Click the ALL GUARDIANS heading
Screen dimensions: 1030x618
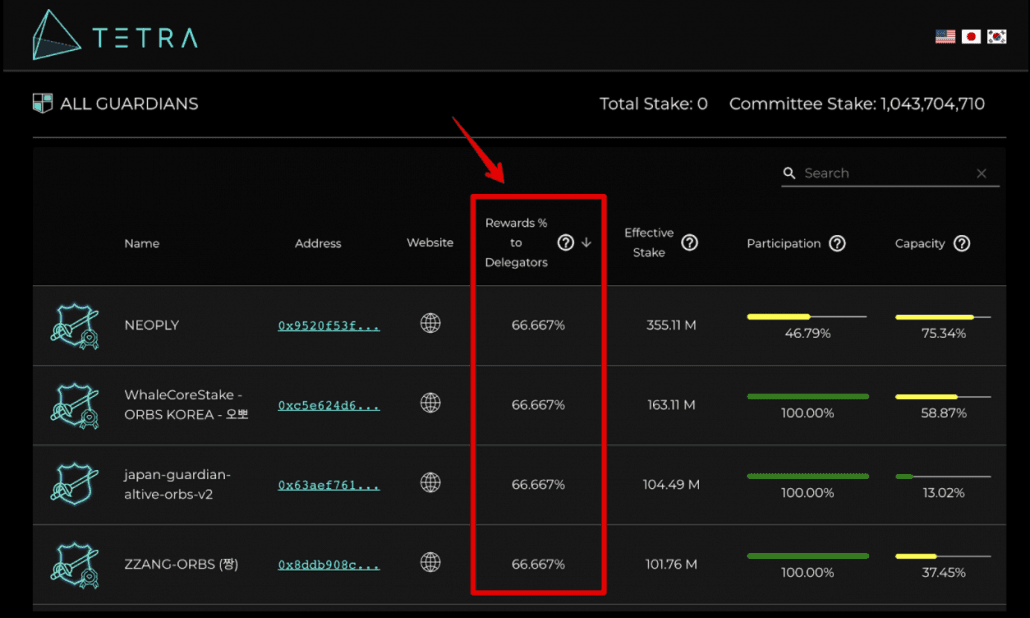tap(129, 104)
